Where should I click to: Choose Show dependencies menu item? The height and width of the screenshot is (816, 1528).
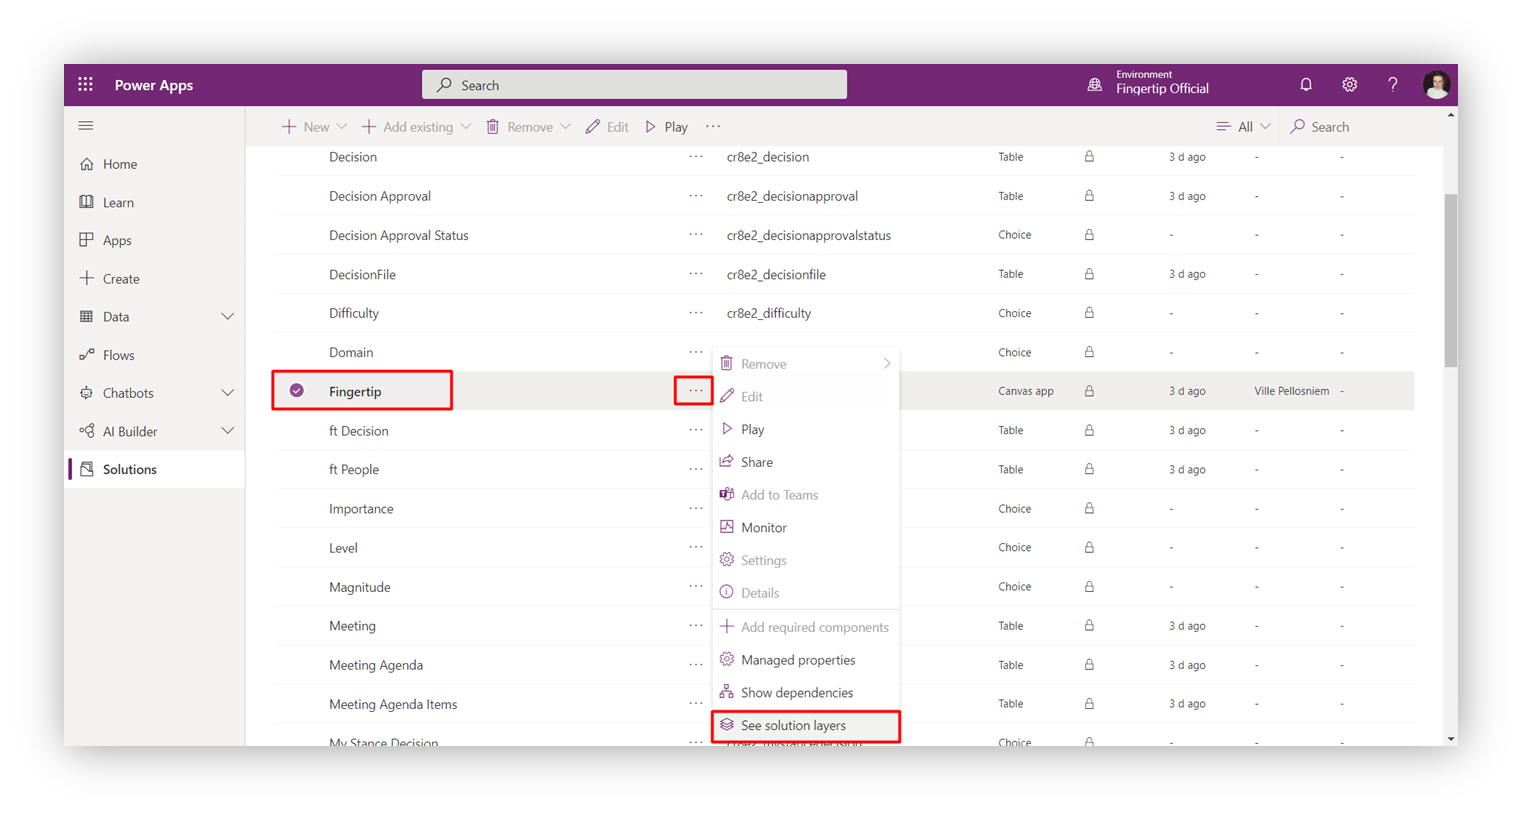[x=806, y=692]
